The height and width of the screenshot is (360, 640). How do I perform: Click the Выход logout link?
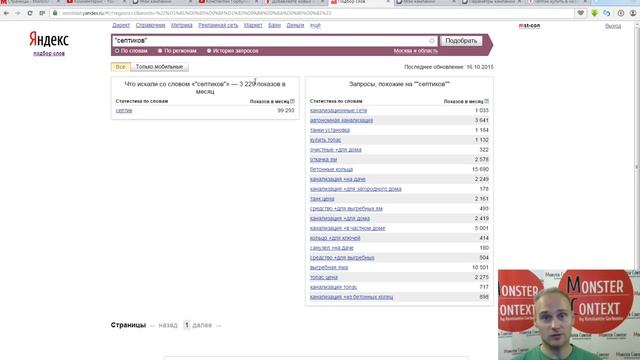tap(613, 26)
